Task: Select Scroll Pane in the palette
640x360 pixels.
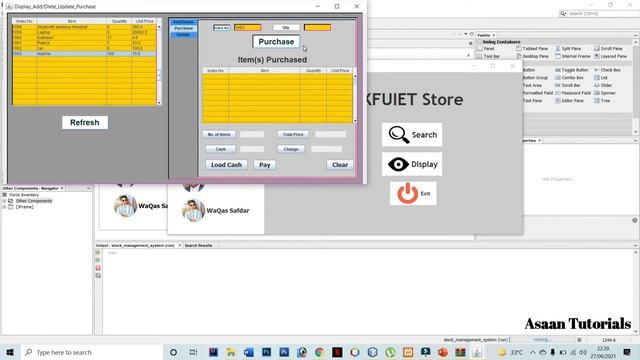Action: click(x=608, y=49)
